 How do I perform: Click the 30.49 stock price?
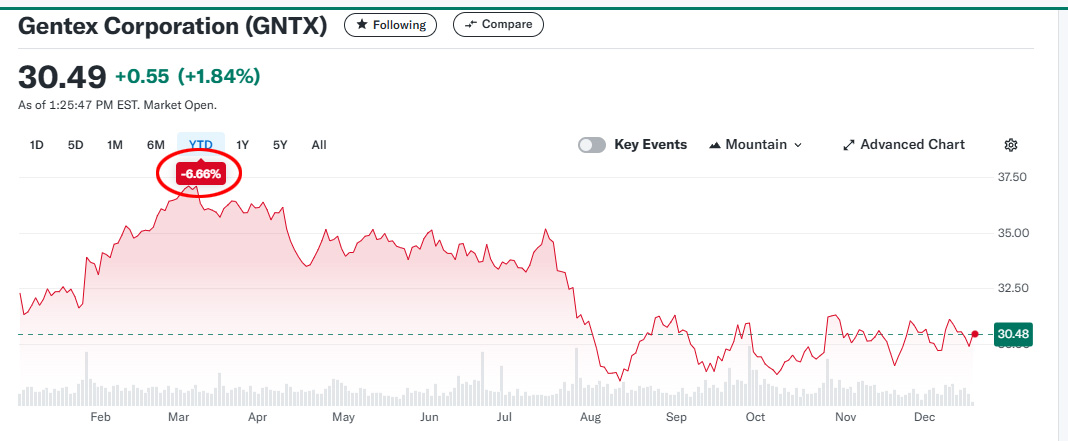point(62,76)
